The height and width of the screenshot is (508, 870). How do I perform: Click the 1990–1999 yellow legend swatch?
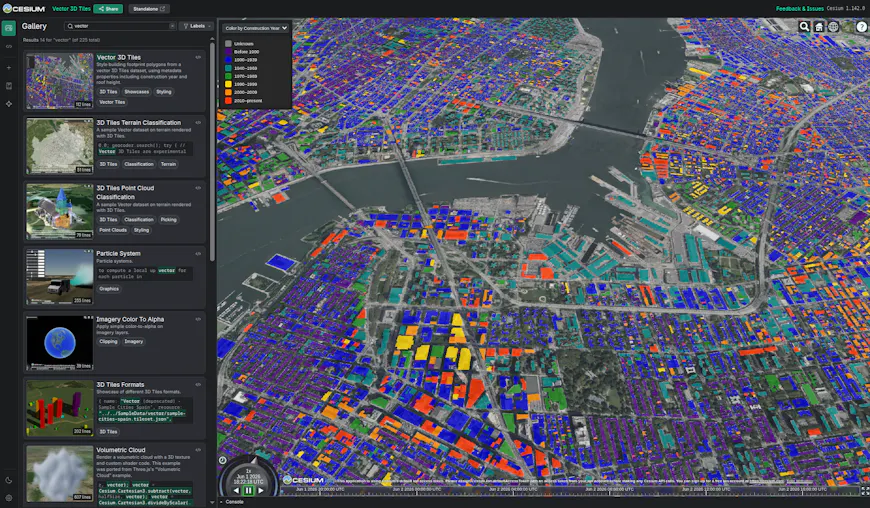pos(228,84)
